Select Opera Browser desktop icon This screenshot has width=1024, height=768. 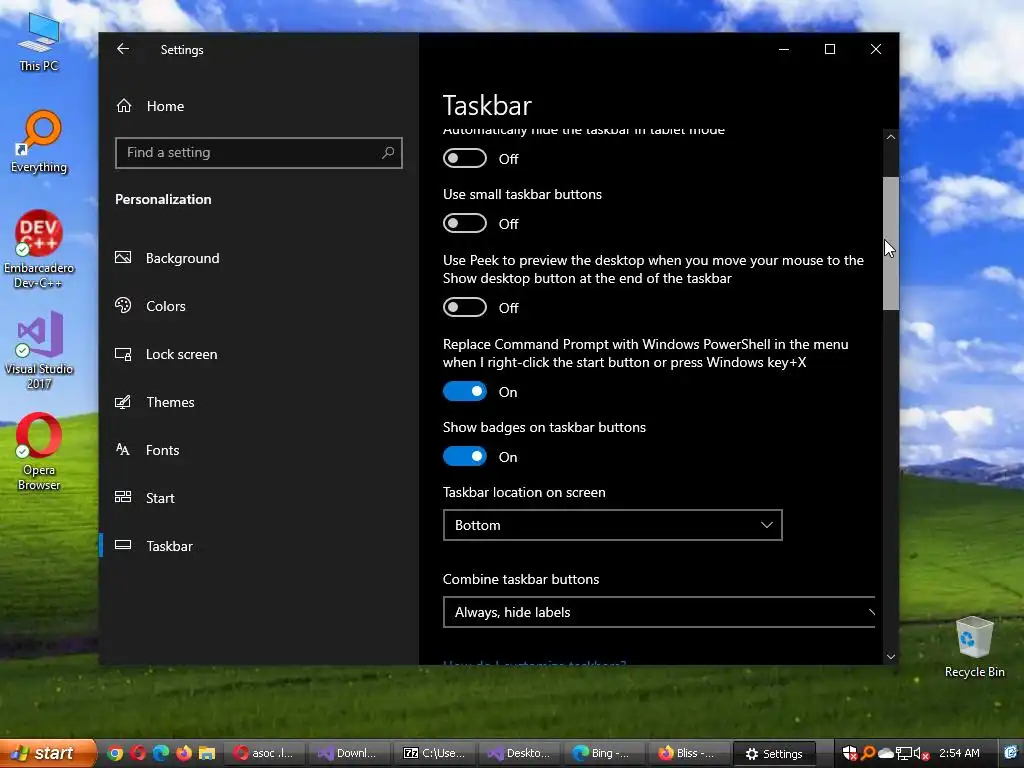[39, 452]
